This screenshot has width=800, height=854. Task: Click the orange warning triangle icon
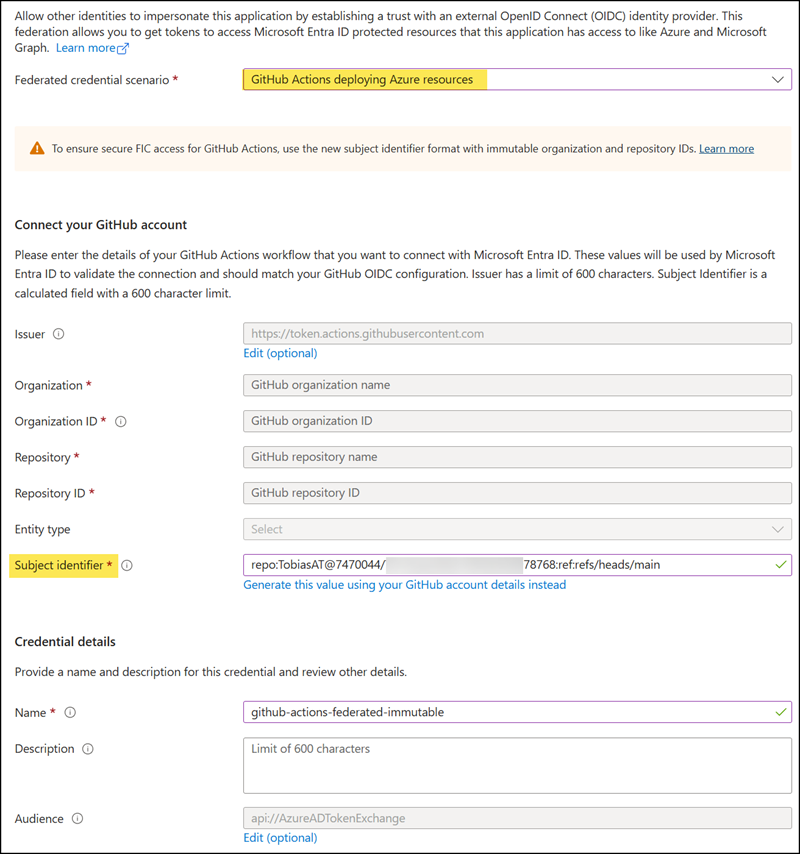(x=37, y=148)
